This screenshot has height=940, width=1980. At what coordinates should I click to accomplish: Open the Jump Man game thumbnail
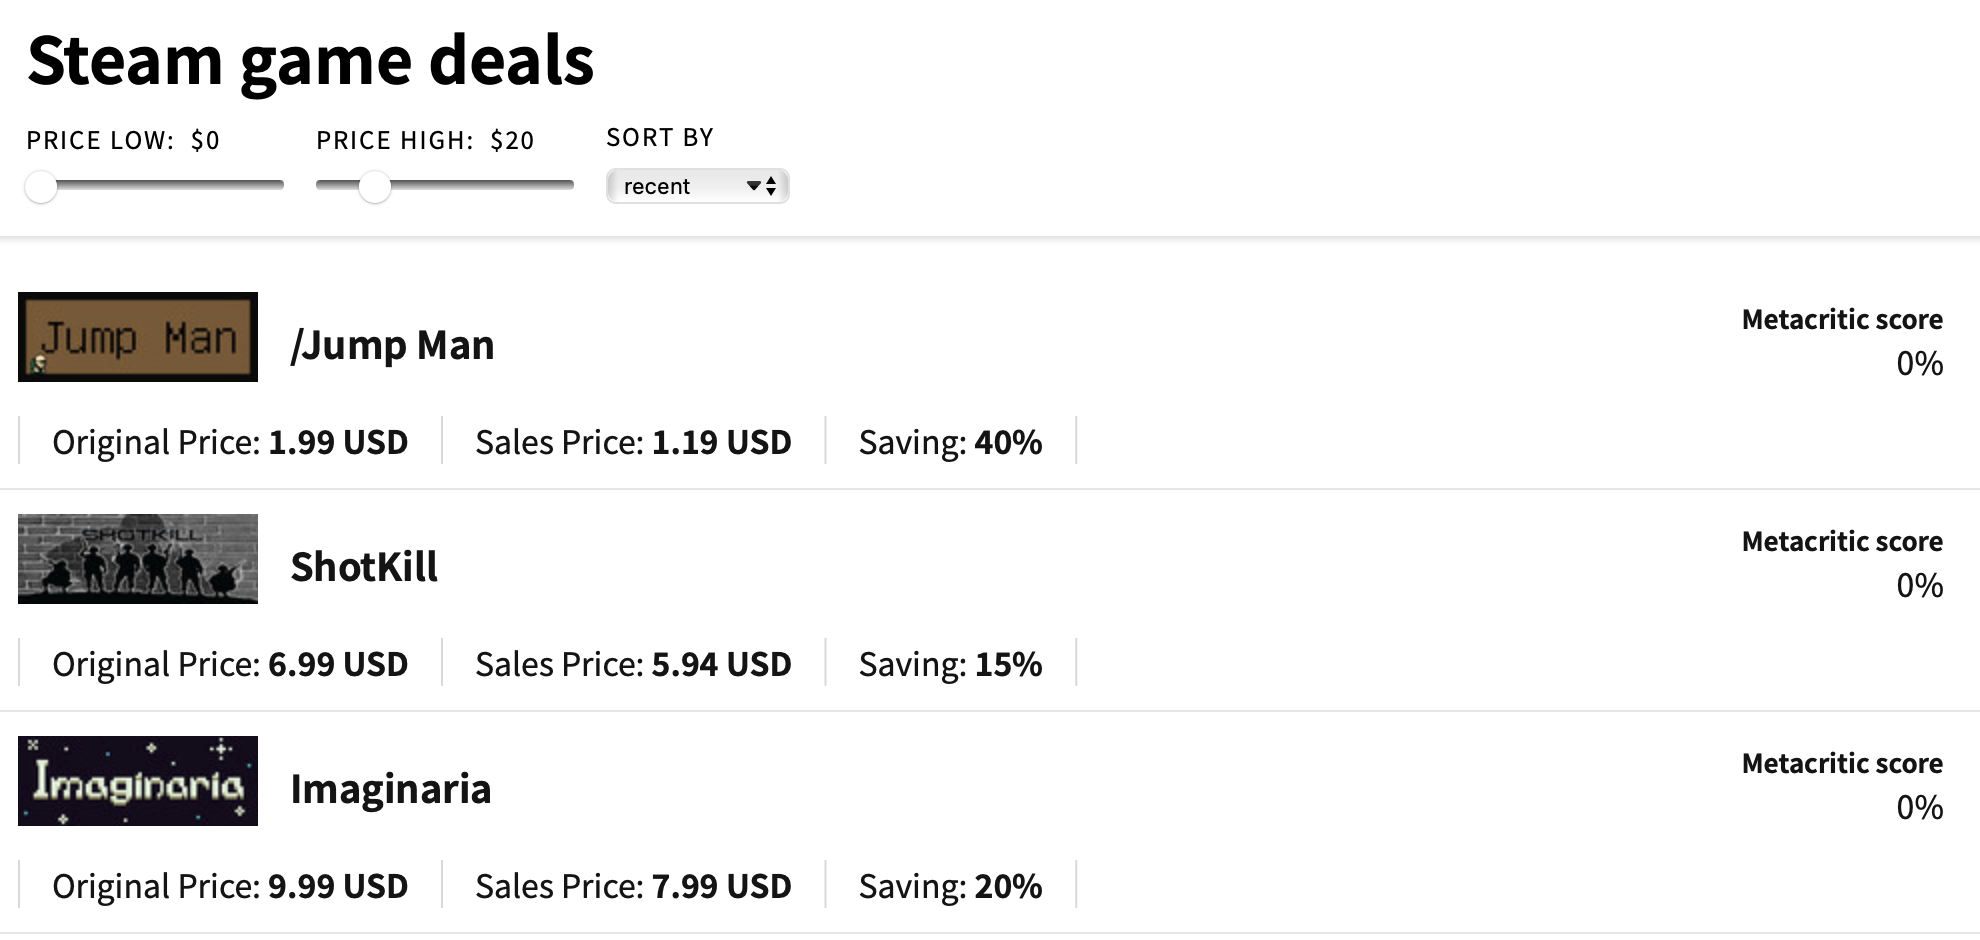(138, 337)
